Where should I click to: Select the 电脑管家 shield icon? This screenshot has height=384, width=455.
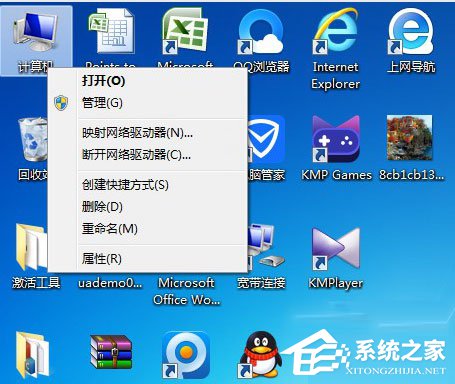267,138
